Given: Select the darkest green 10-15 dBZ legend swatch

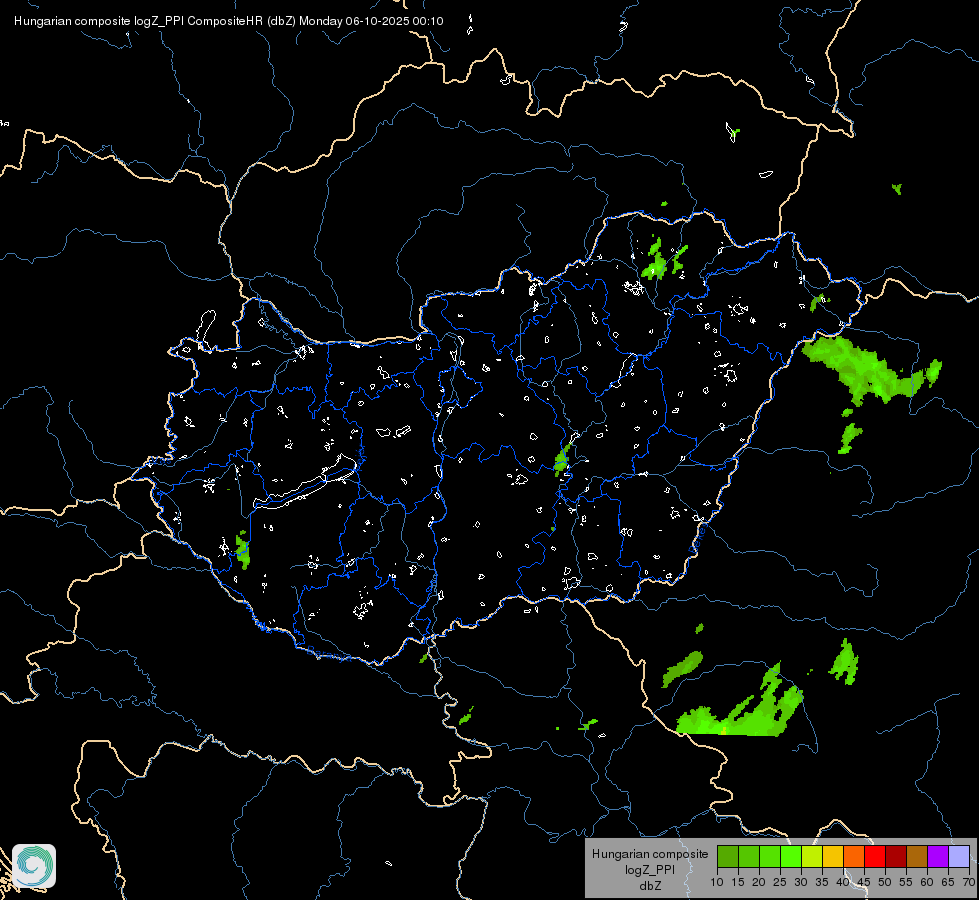Looking at the screenshot, I should [728, 856].
